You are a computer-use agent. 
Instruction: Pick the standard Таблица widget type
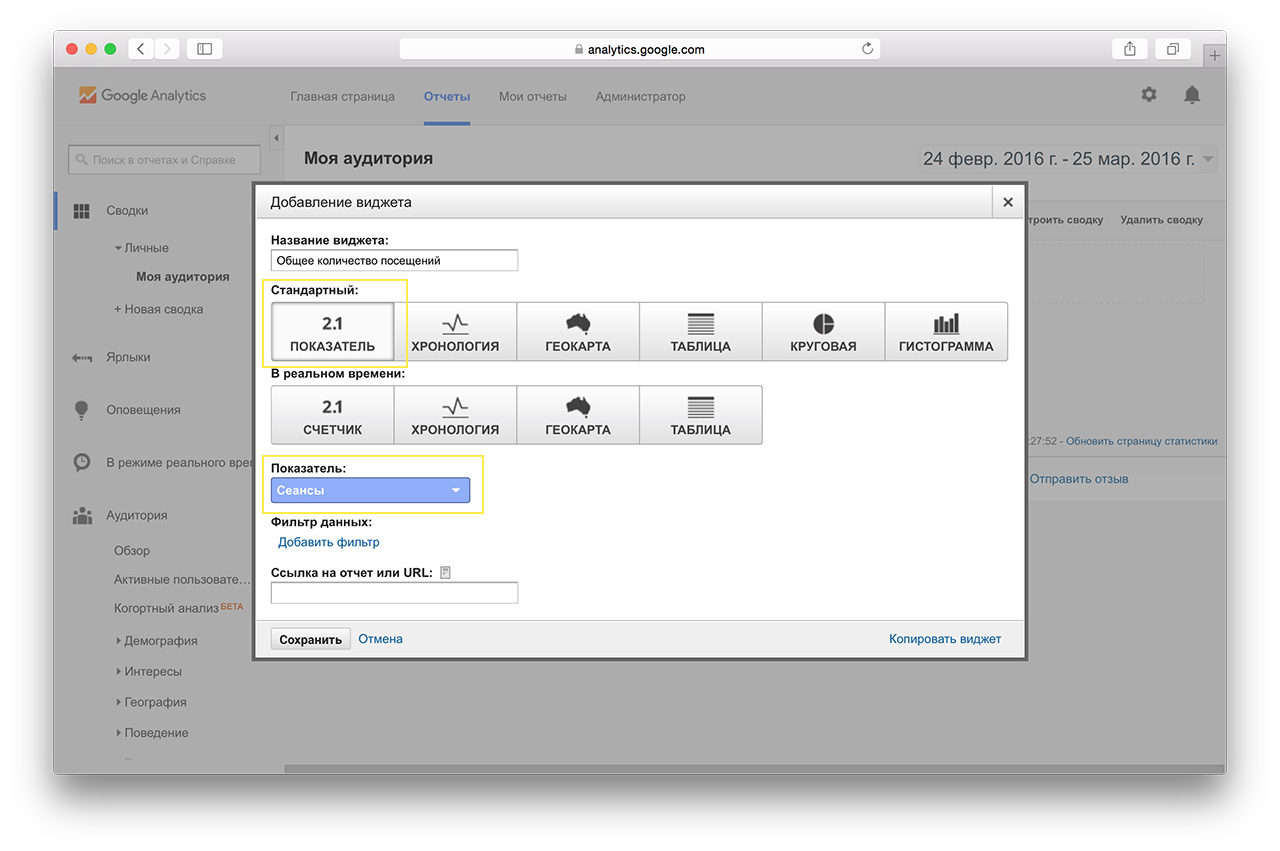pyautogui.click(x=700, y=332)
